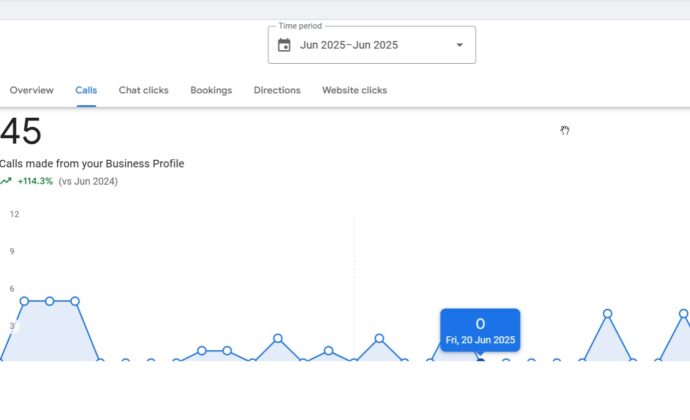Click the 45 total calls number
Viewport: 690px width, 420px height.
[x=21, y=131]
